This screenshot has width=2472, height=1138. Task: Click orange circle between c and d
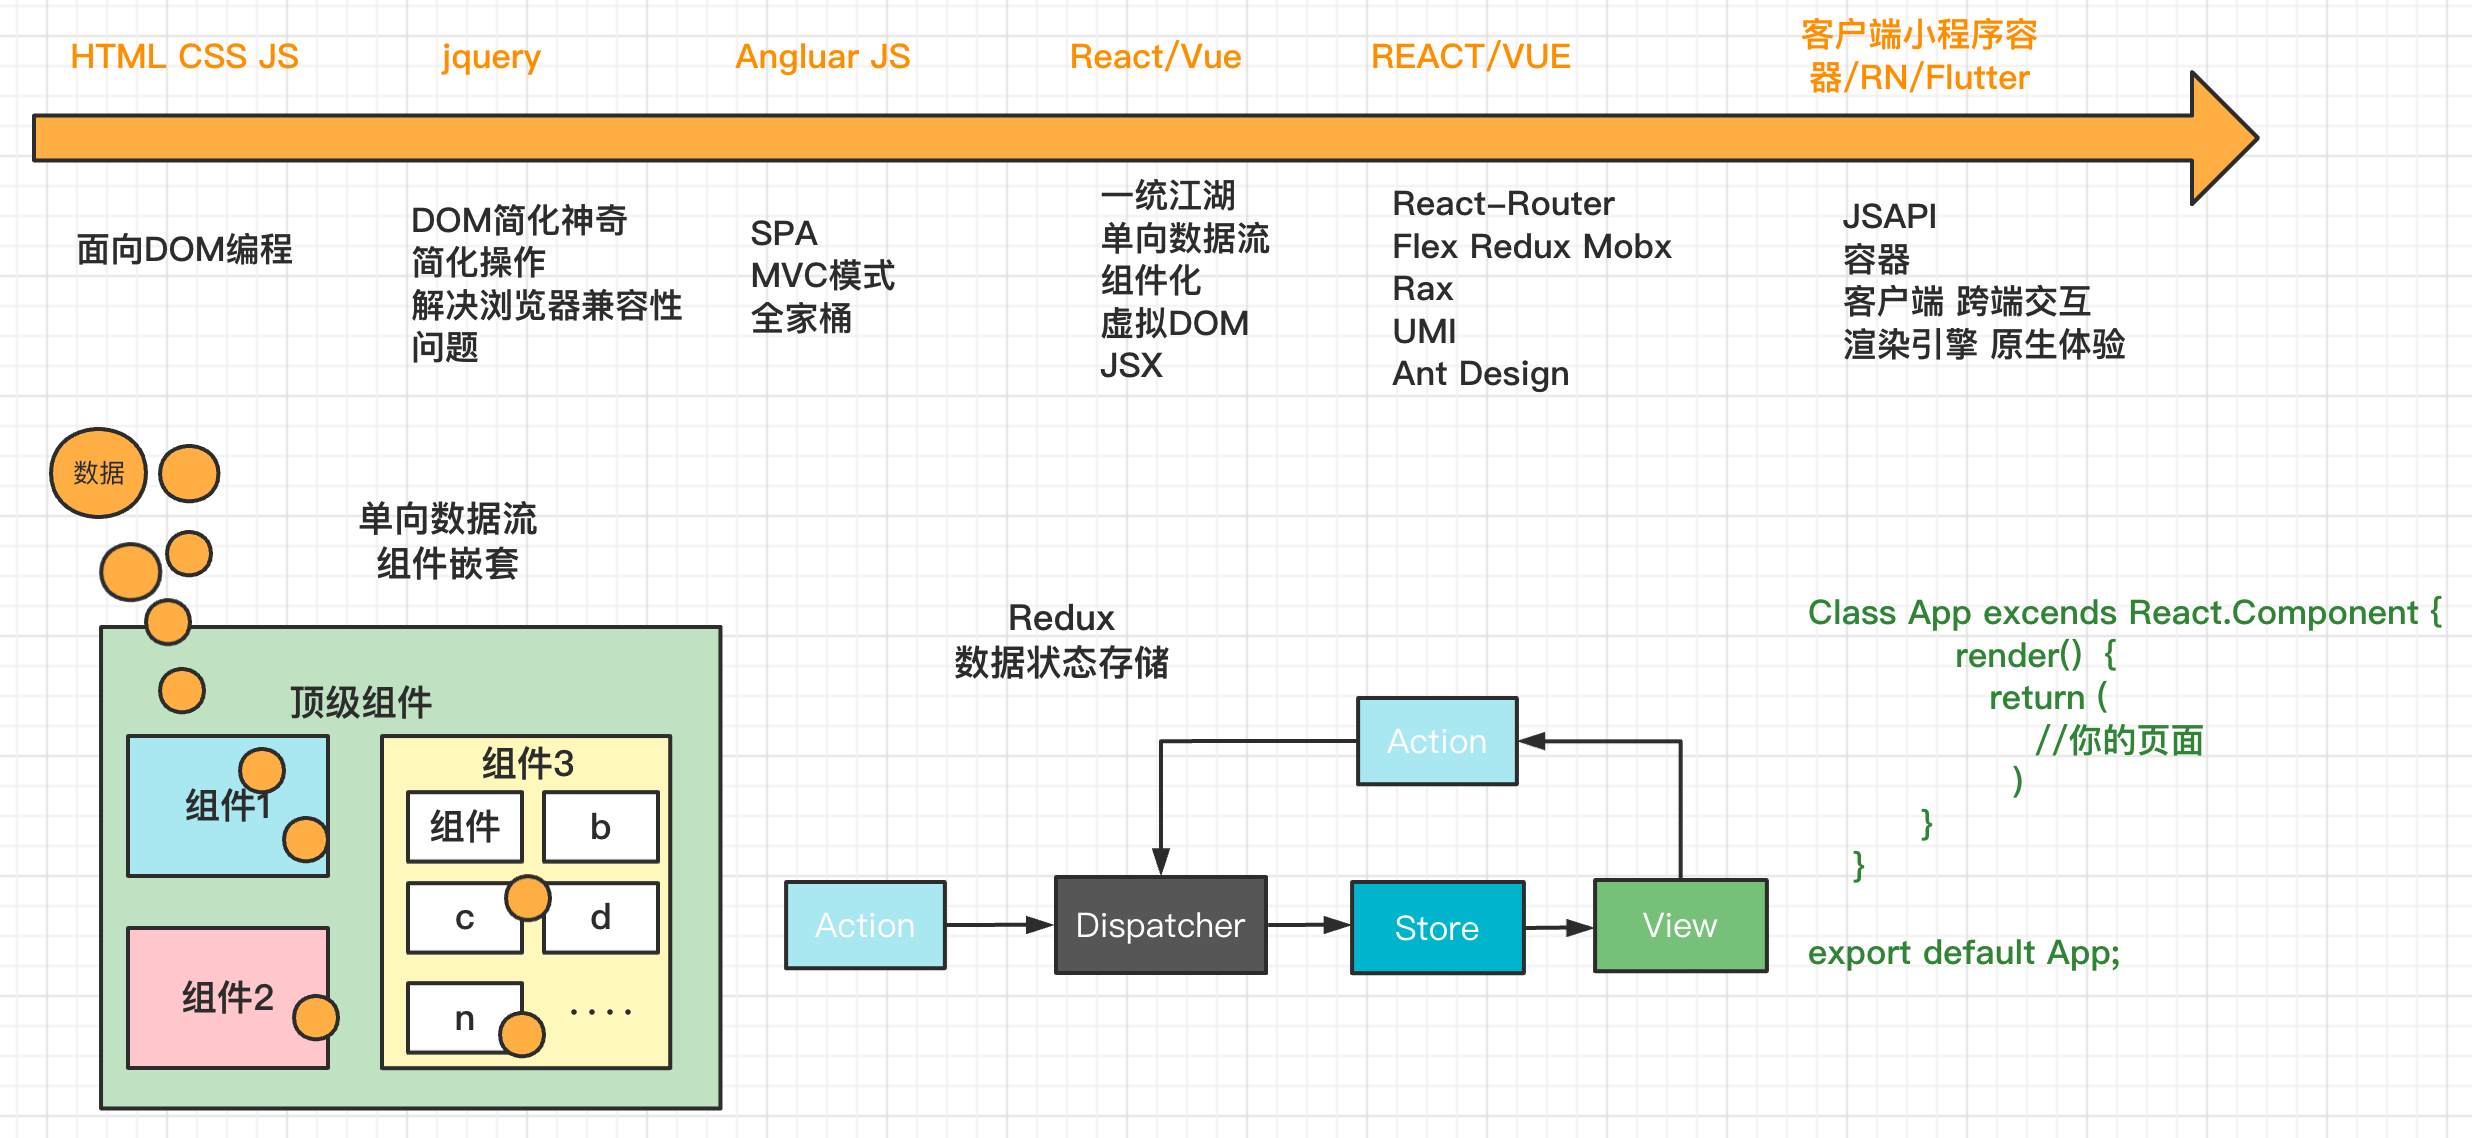[x=528, y=898]
